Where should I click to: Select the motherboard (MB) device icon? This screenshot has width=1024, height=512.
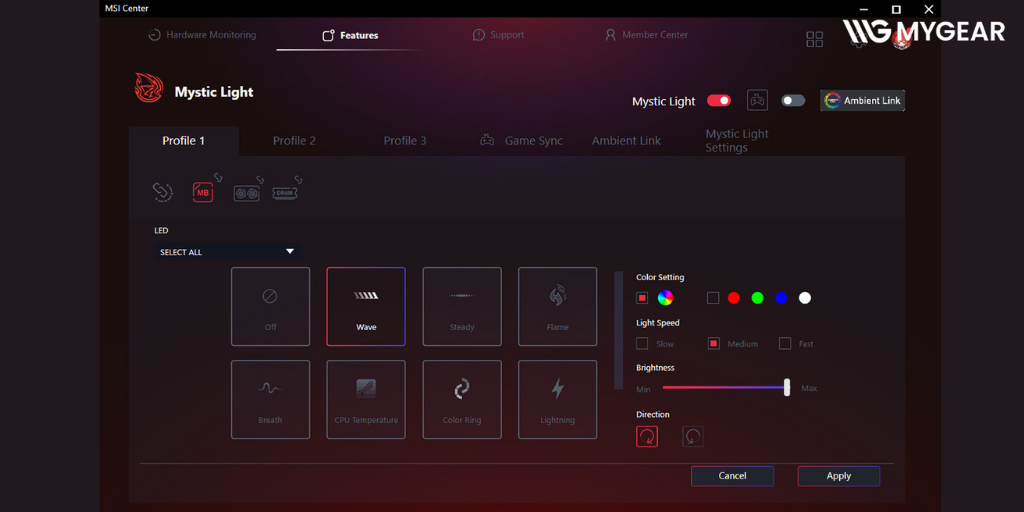(203, 191)
